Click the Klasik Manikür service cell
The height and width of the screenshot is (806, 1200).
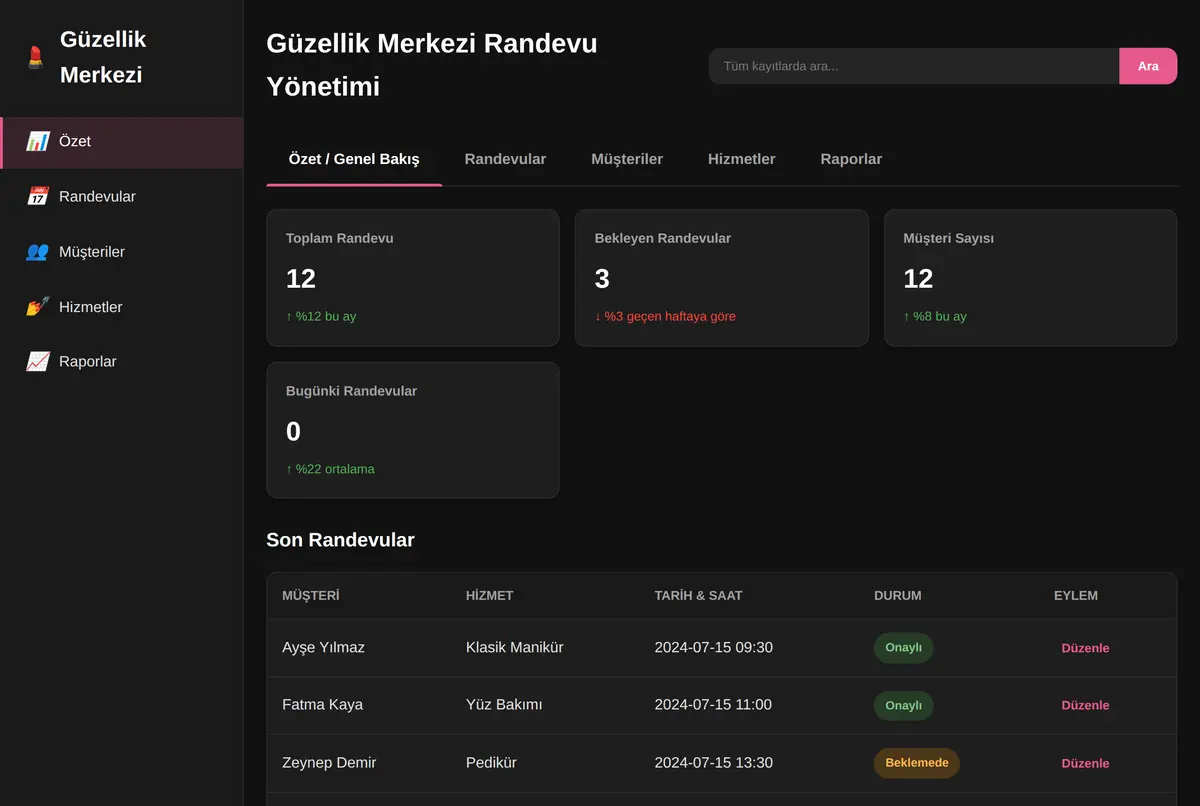pos(515,648)
